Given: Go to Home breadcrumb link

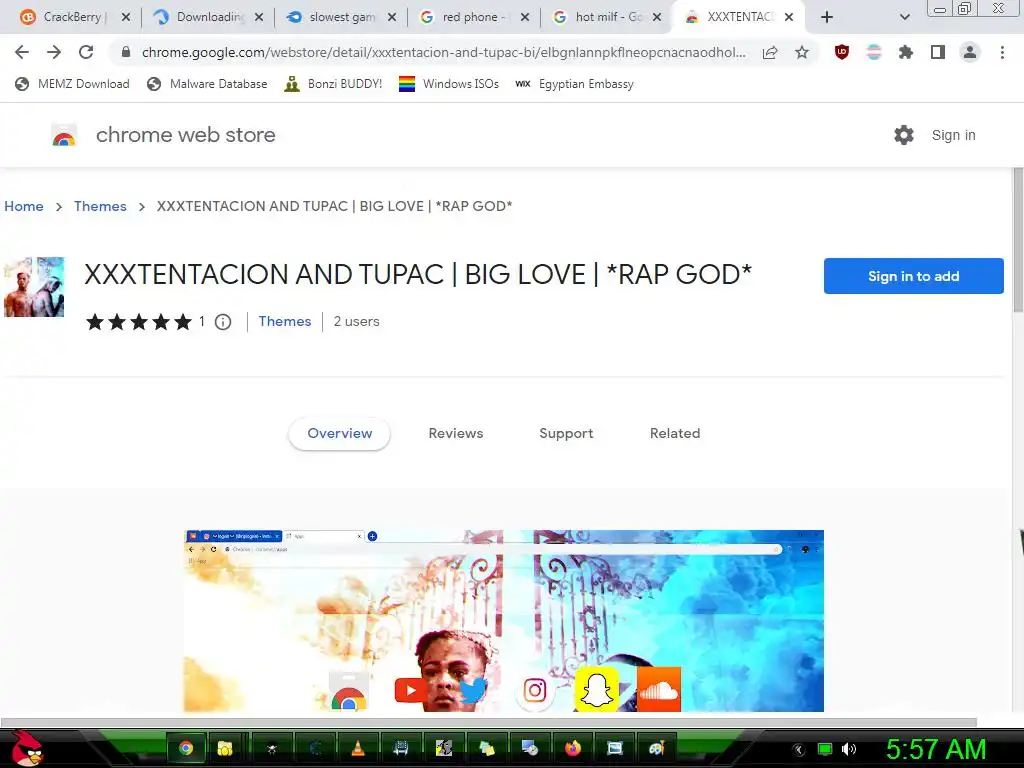Looking at the screenshot, I should click(x=24, y=206).
